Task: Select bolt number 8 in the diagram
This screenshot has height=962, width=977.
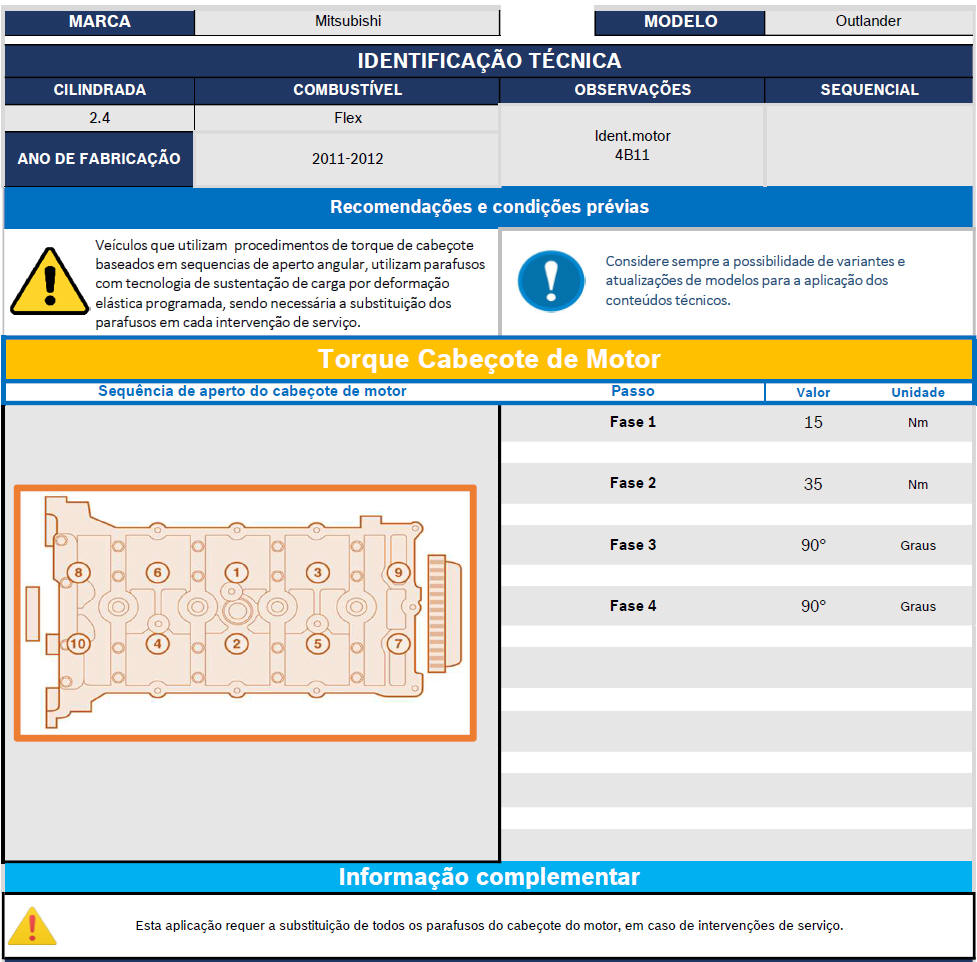Action: 78,573
